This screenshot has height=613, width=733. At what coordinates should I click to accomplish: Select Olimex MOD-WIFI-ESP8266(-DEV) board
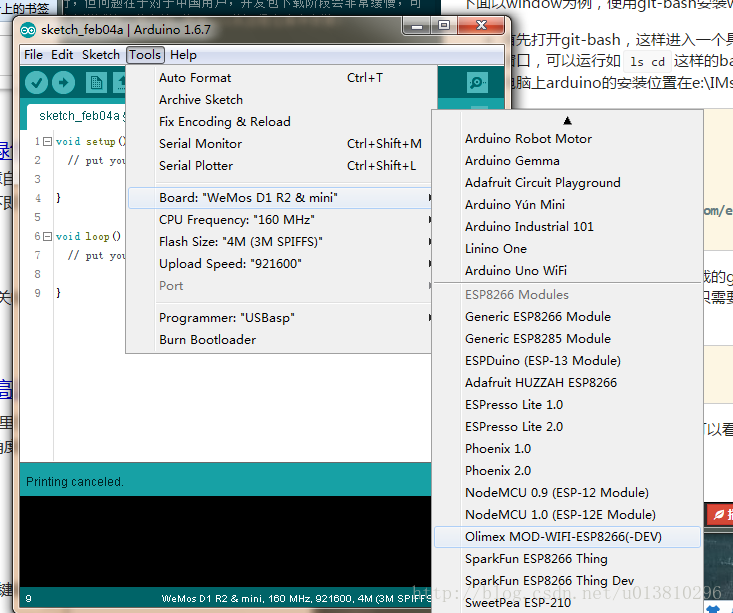click(567, 537)
